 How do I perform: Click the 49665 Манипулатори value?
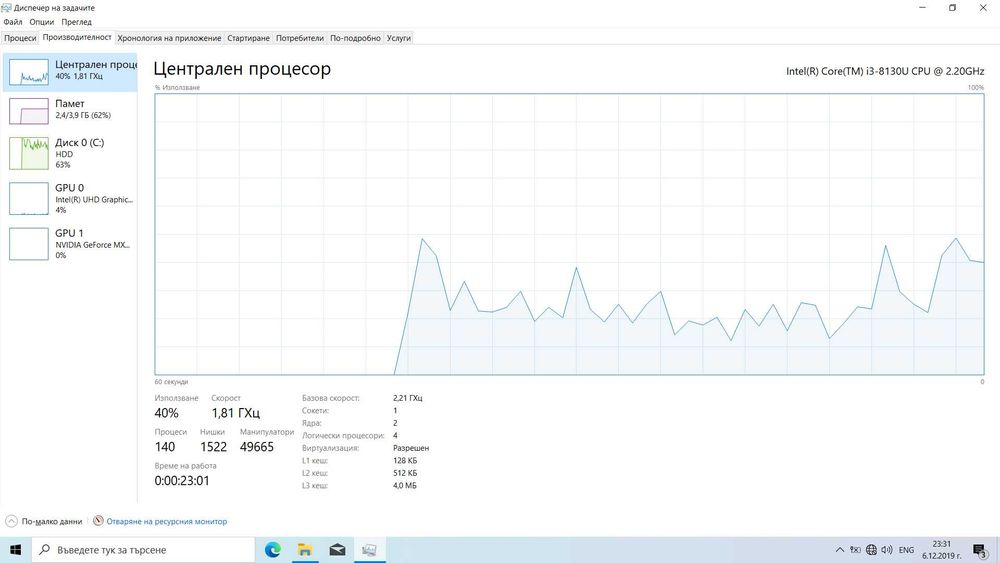[256, 447]
